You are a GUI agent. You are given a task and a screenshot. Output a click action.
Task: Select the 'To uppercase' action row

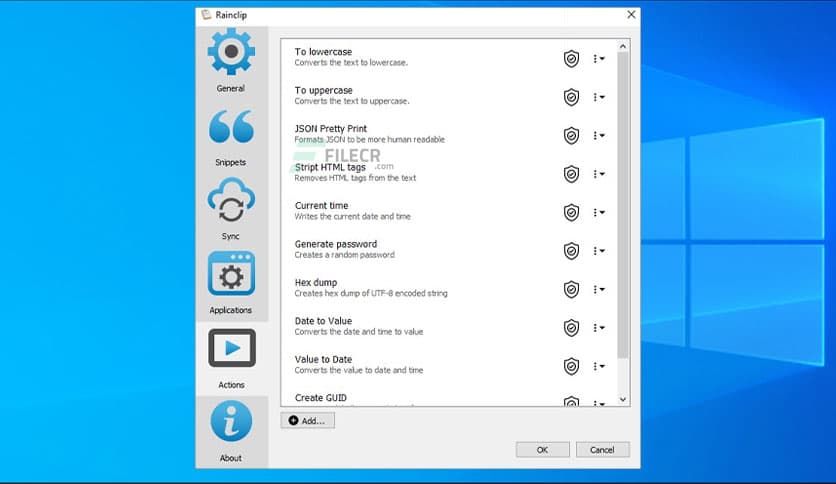[x=449, y=96]
